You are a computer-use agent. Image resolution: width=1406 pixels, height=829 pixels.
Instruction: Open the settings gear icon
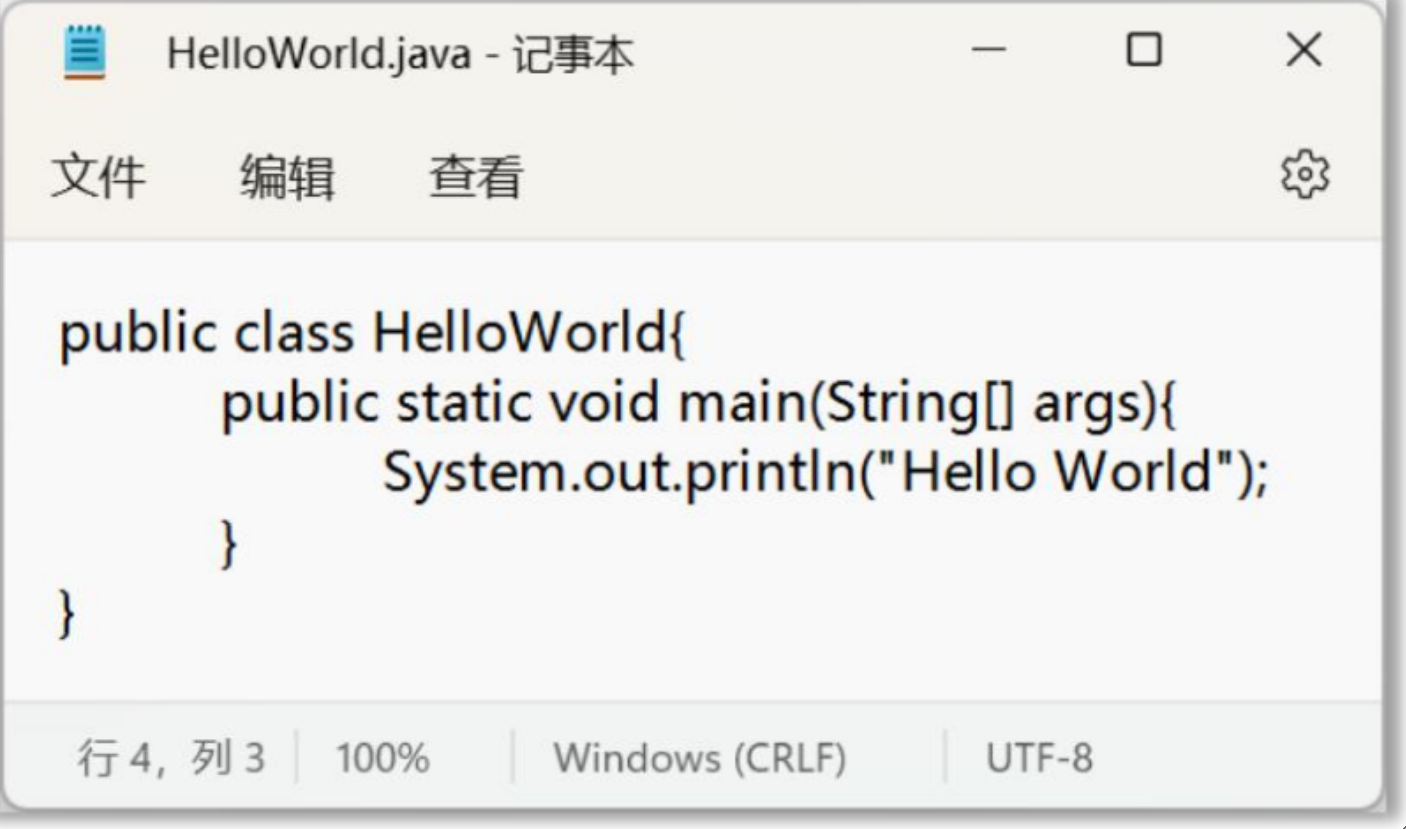coord(1305,176)
